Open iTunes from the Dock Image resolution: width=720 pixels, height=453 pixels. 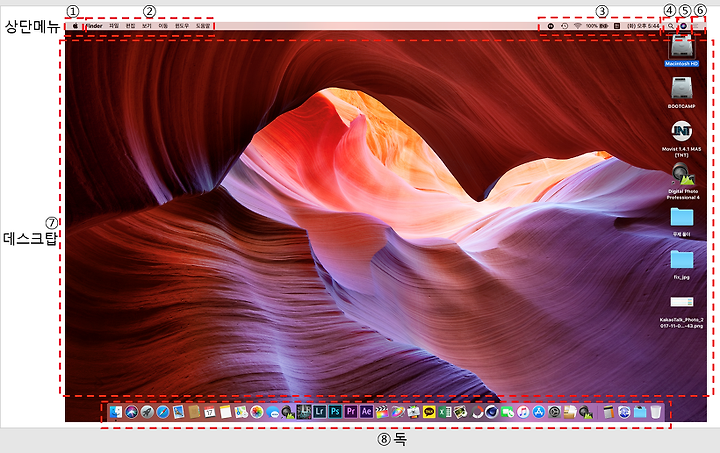[x=523, y=412]
